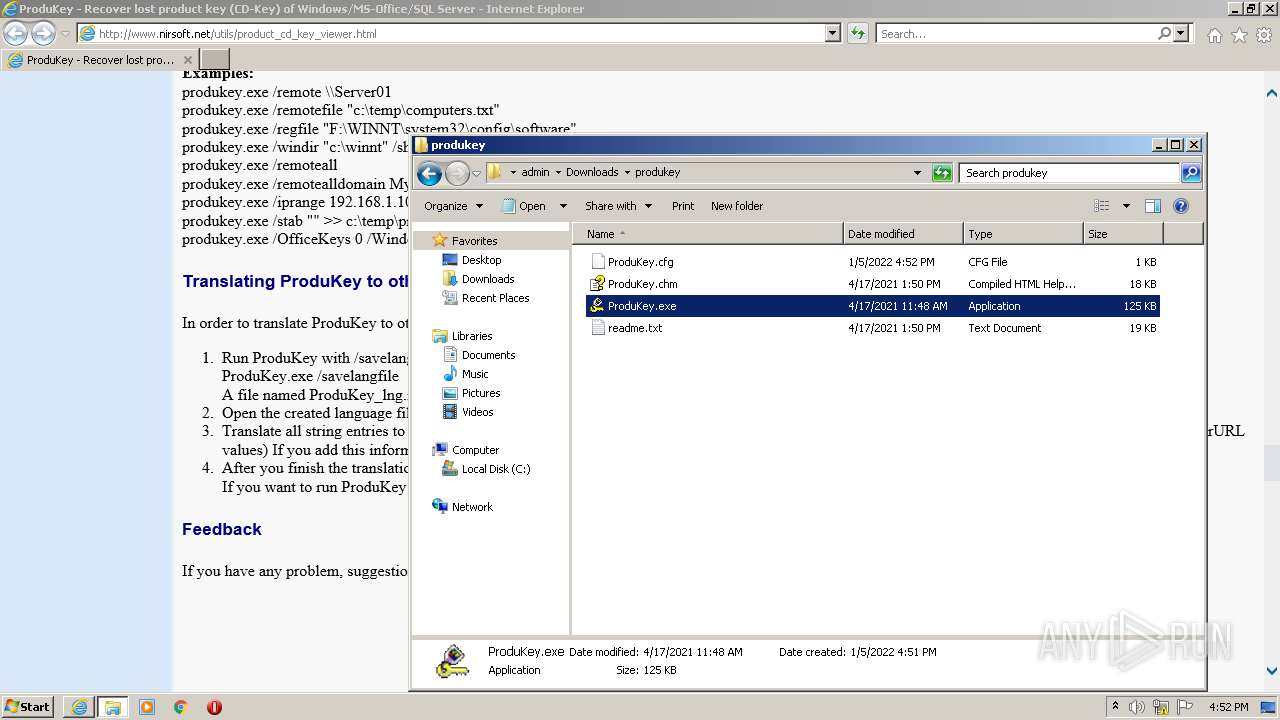Open the IE Tools gear icon

pyautogui.click(x=1264, y=35)
